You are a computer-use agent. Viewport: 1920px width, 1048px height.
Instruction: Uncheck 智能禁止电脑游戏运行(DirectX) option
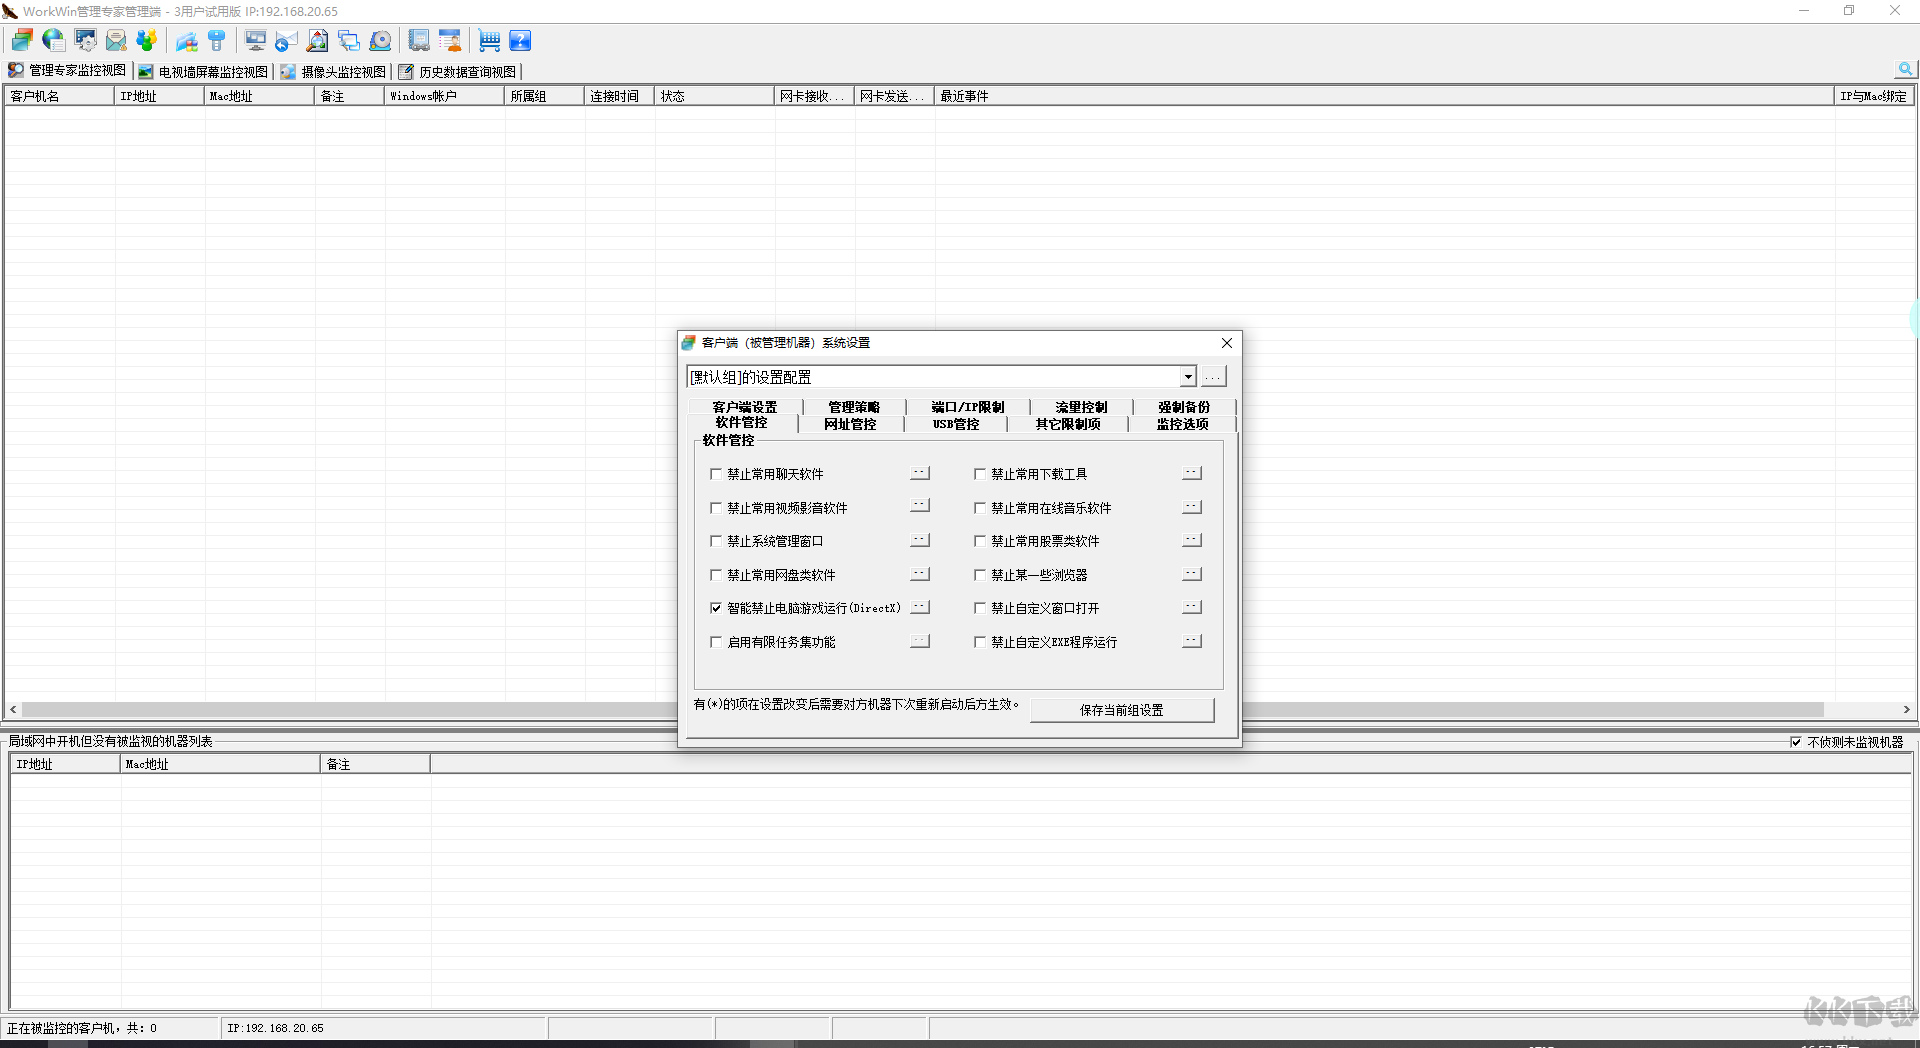tap(716, 608)
